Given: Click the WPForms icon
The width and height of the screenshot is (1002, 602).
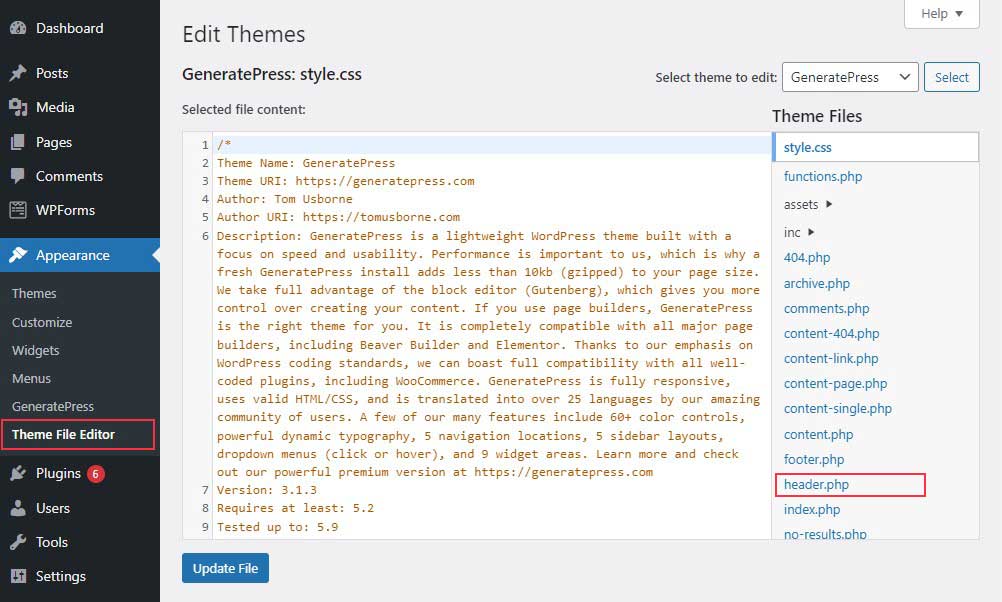Looking at the screenshot, I should point(18,210).
